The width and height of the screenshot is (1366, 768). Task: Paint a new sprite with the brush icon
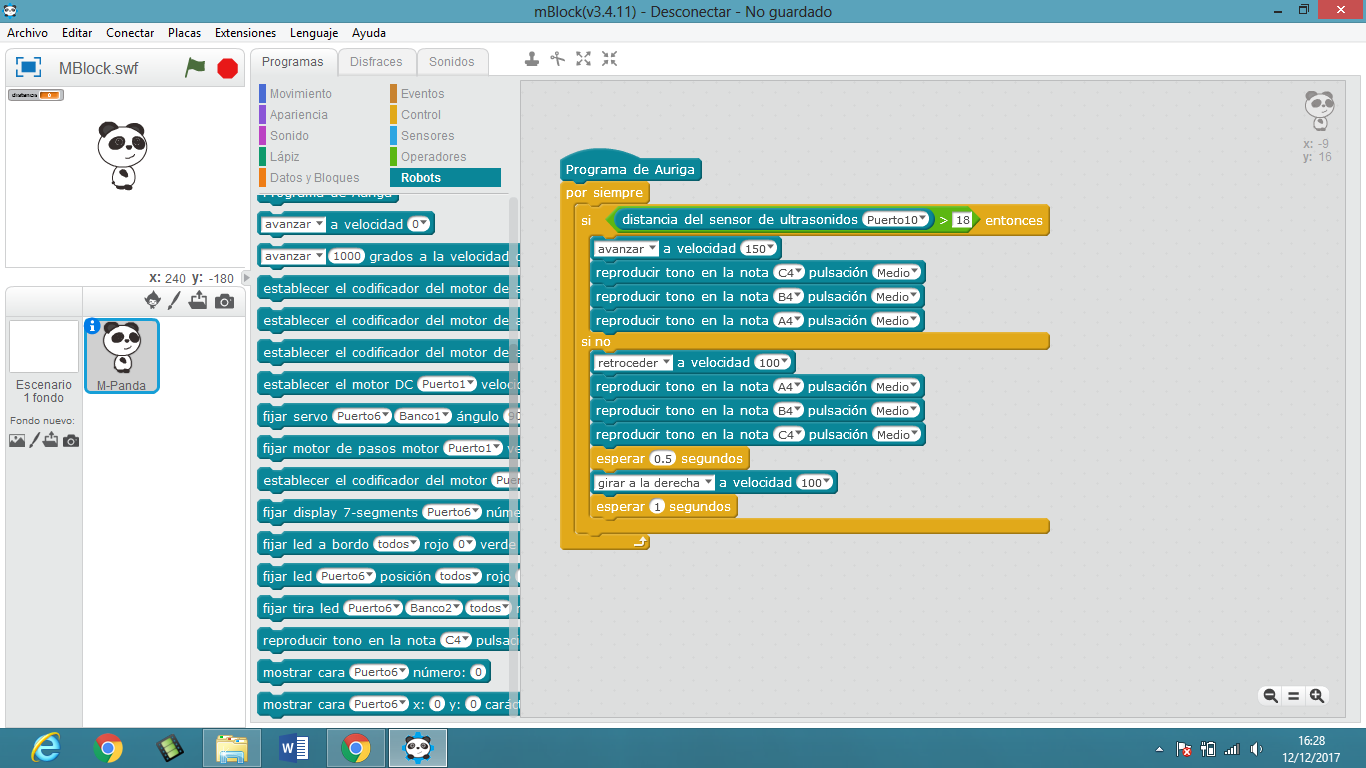(175, 300)
